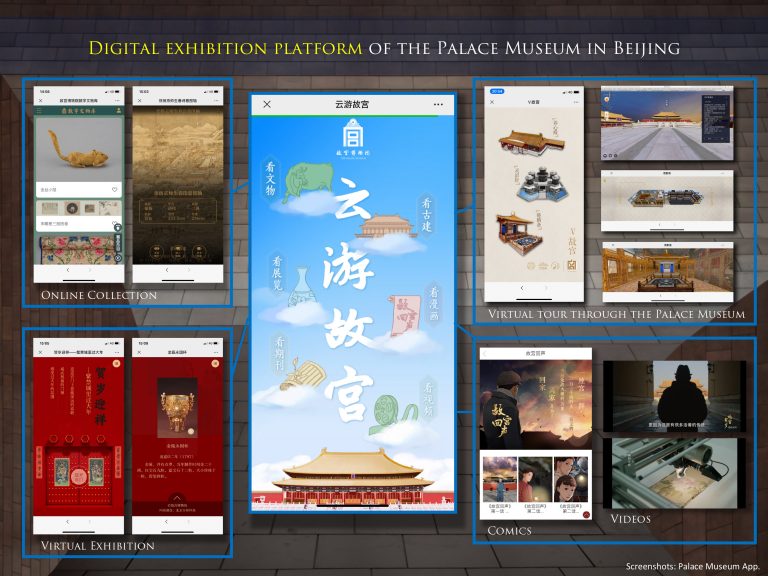The height and width of the screenshot is (576, 768).
Task: Tap the first circular button under the landscape painting
Action: tap(156, 252)
